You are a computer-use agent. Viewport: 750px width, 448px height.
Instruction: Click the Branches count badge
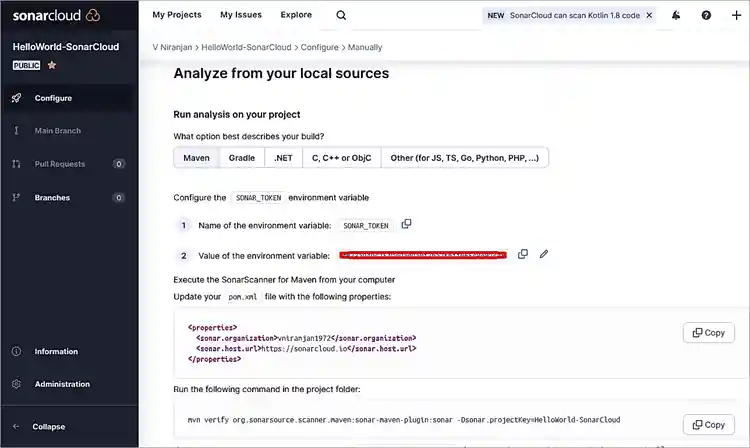pyautogui.click(x=119, y=197)
